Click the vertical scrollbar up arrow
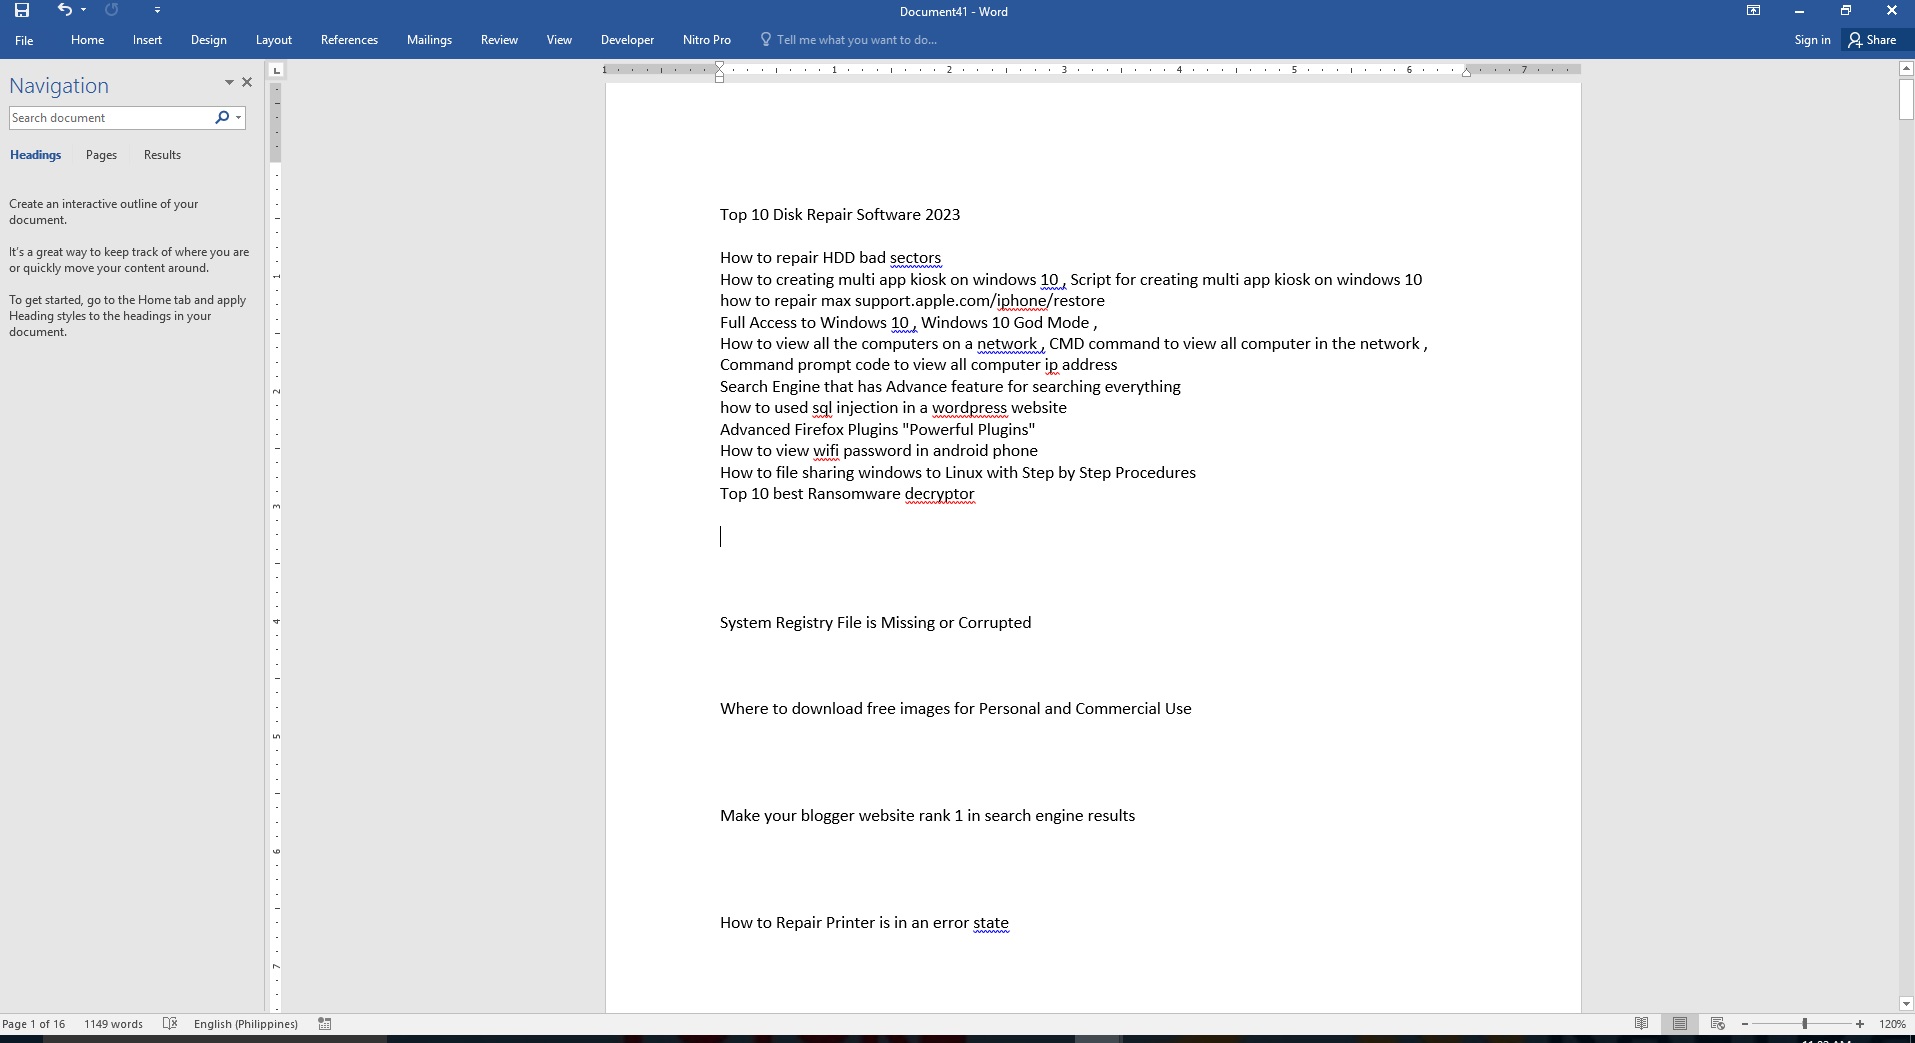 1906,69
